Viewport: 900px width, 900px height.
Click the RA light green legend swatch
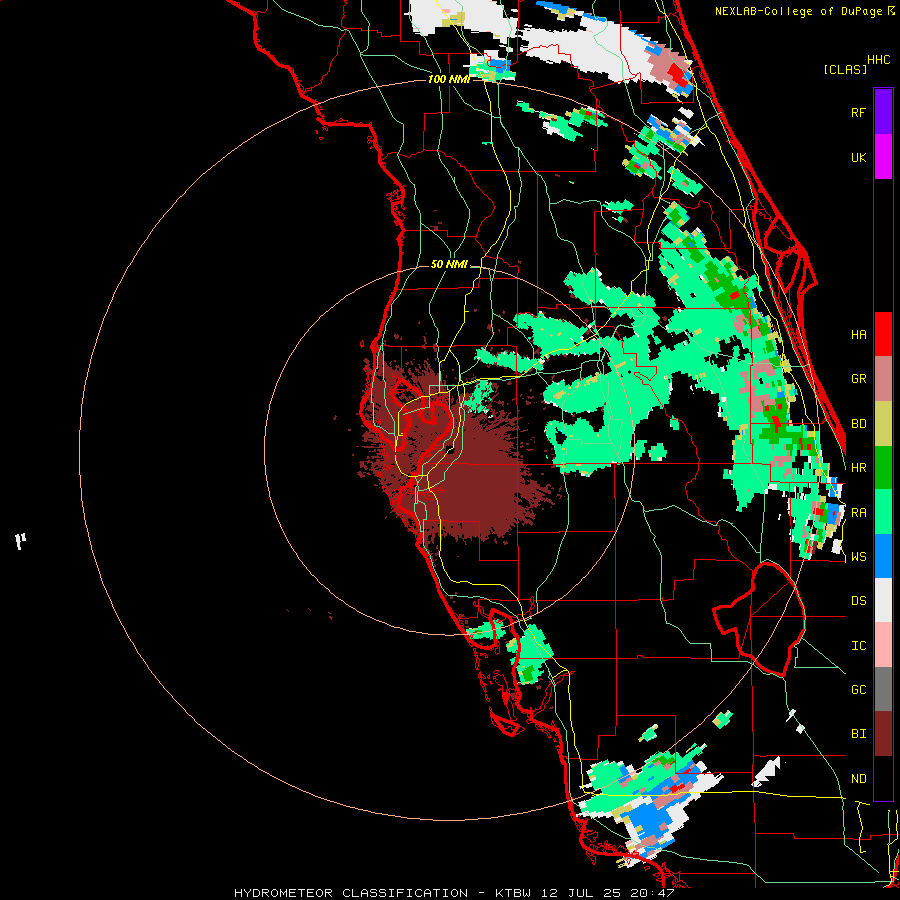(883, 512)
